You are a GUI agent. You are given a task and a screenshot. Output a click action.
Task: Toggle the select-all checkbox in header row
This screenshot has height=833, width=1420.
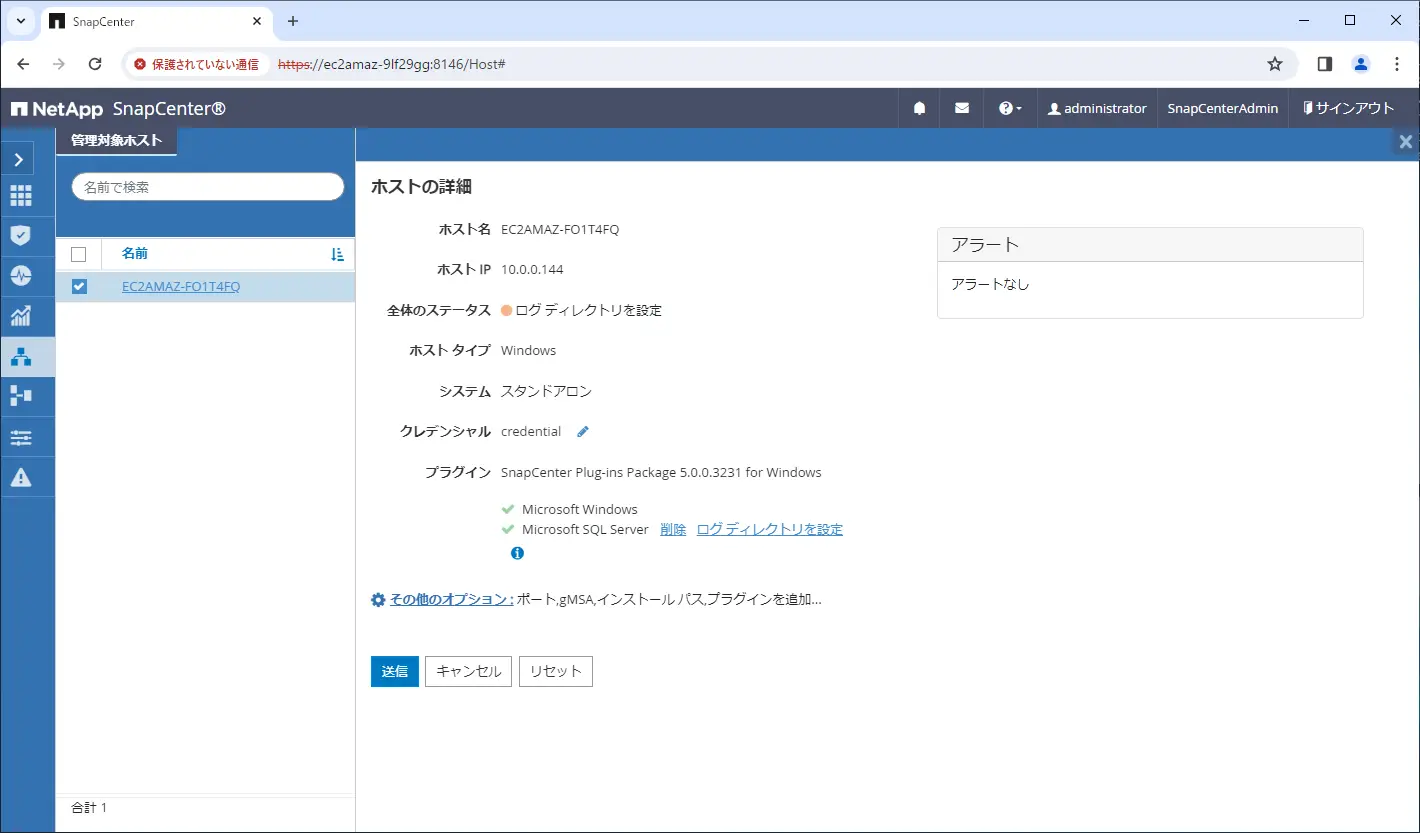click(79, 254)
